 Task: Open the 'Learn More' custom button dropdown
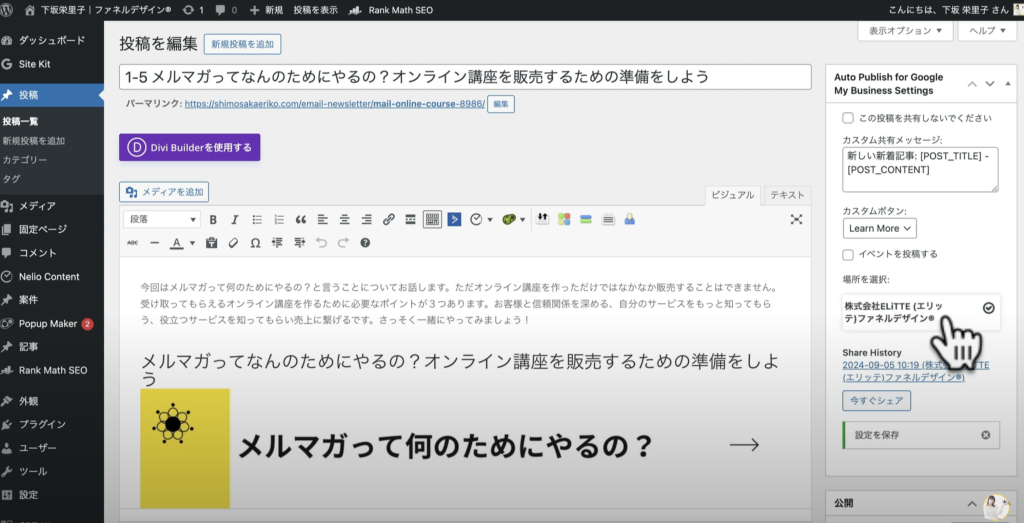coord(879,228)
